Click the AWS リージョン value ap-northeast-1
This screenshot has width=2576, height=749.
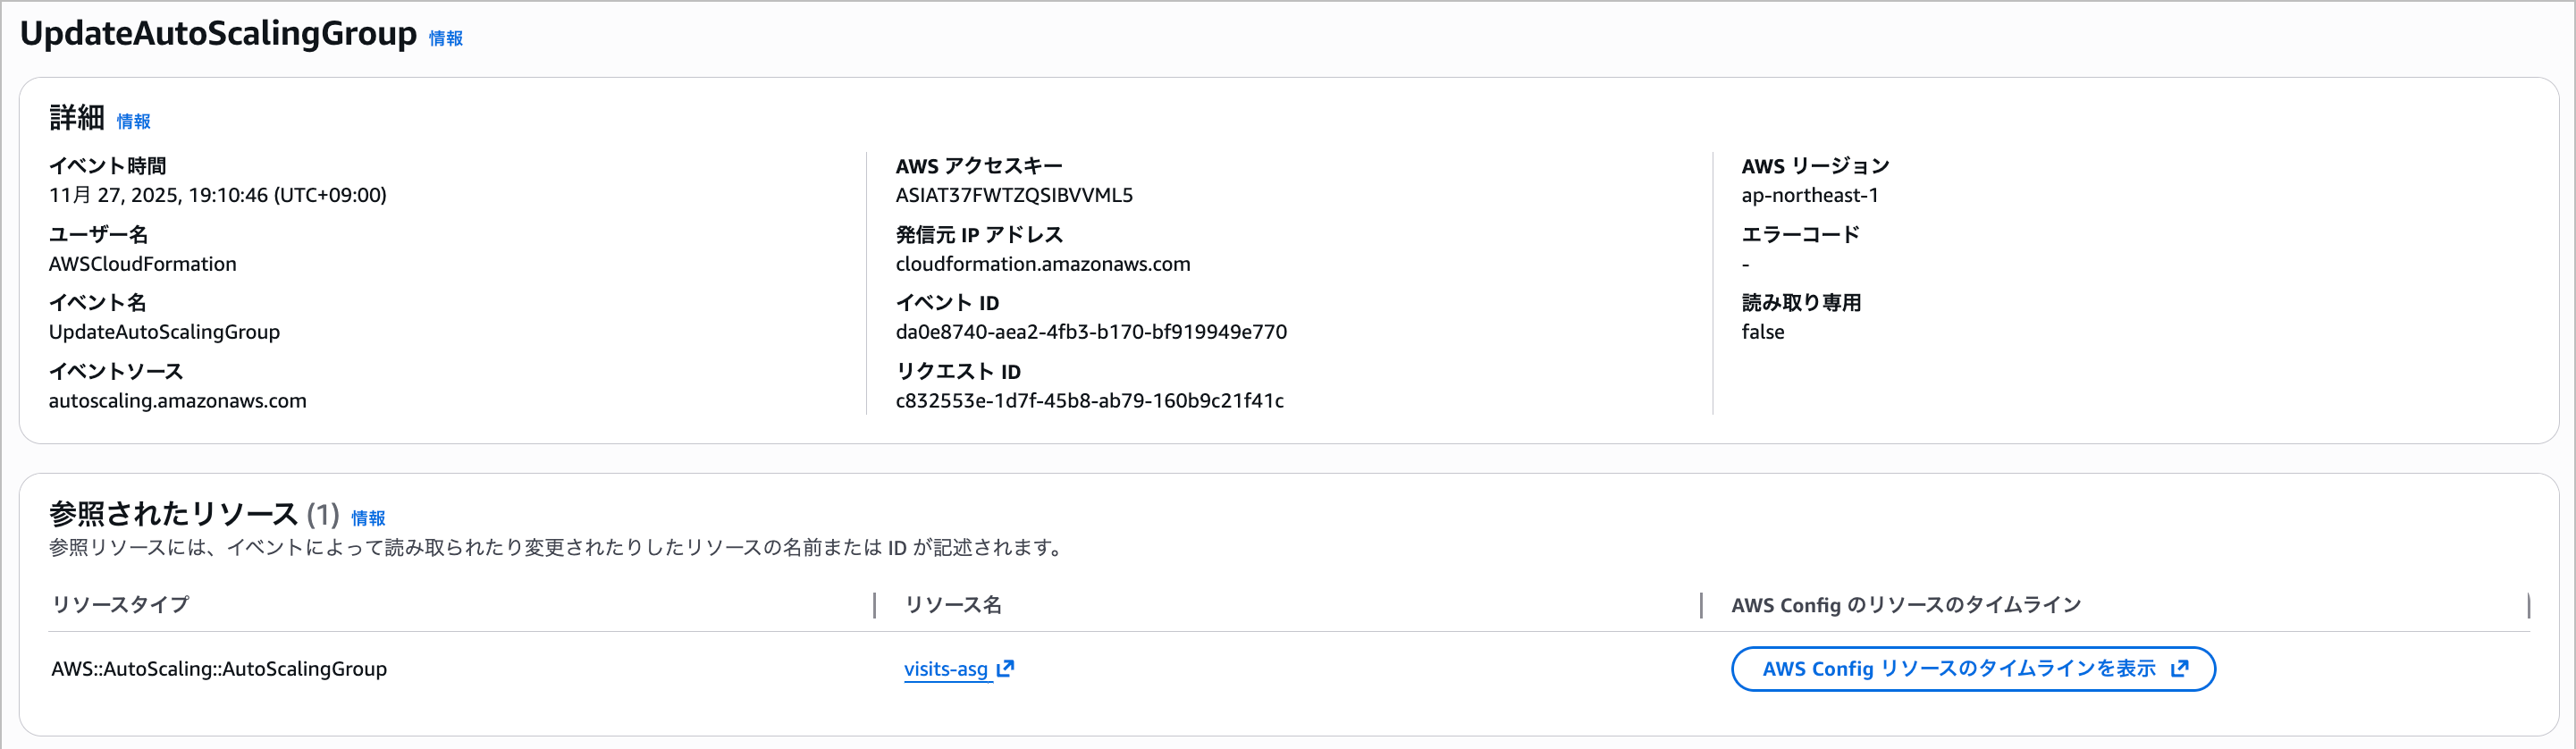[x=1809, y=195]
